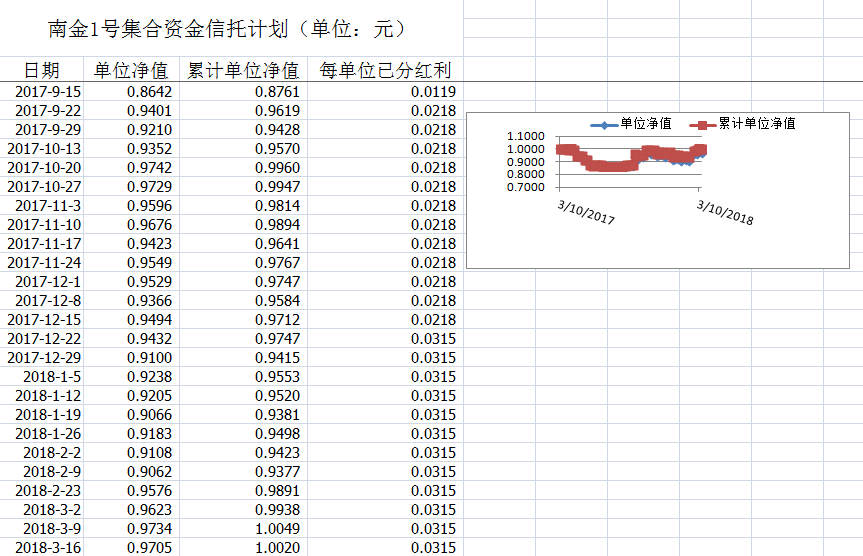Select the 1.1000 value axis label

pyautogui.click(x=526, y=137)
